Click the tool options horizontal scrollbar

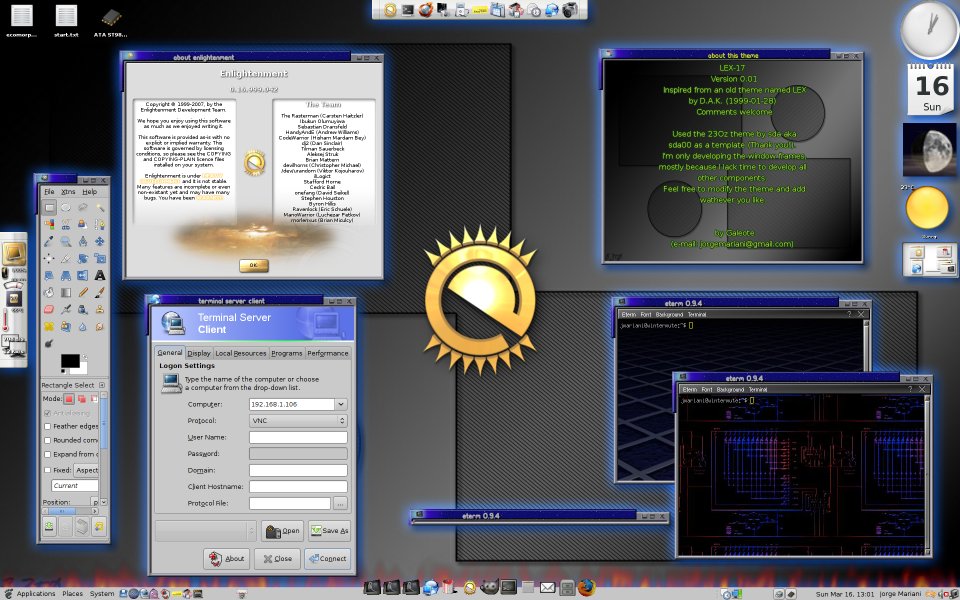pos(70,510)
